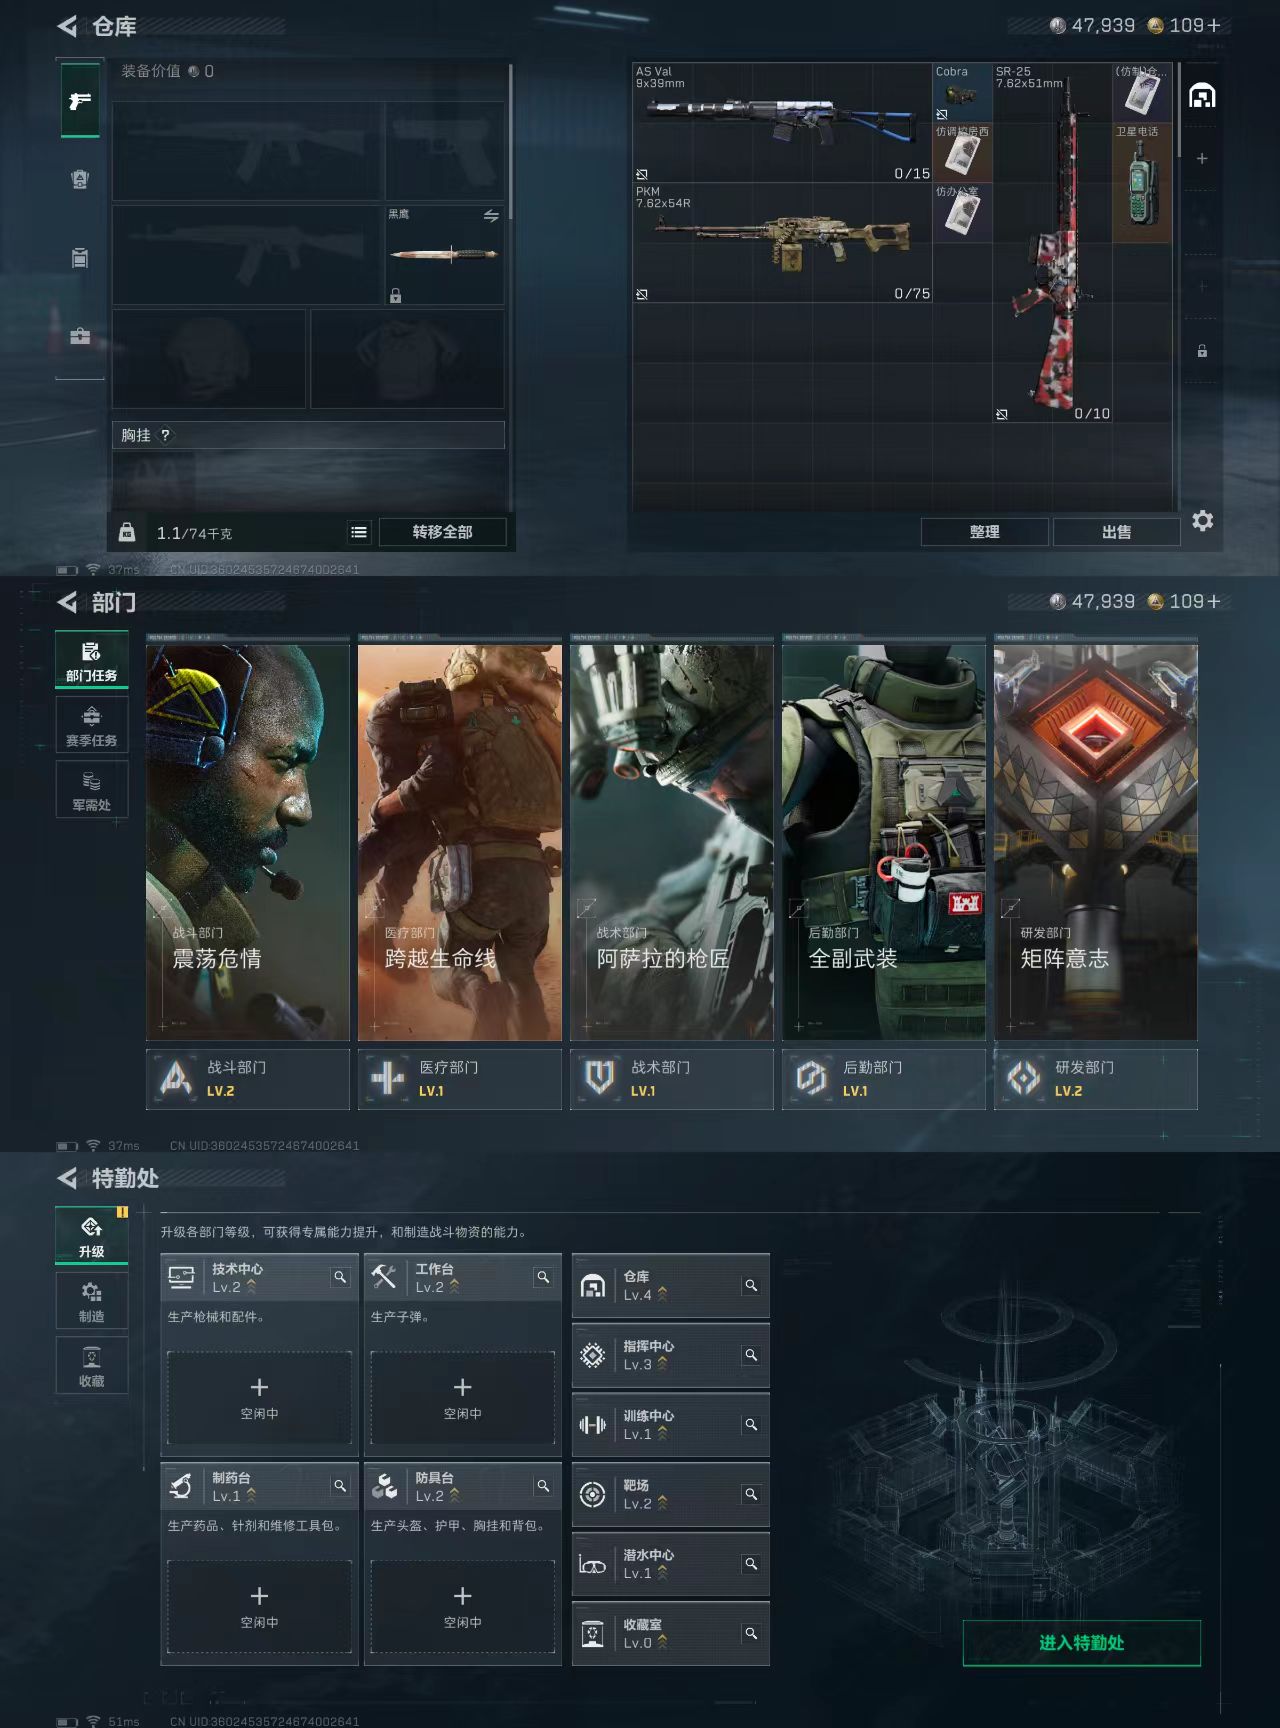This screenshot has width=1280, height=1728.
Task: Click the list view icon beside 转移全部
Action: pyautogui.click(x=359, y=533)
